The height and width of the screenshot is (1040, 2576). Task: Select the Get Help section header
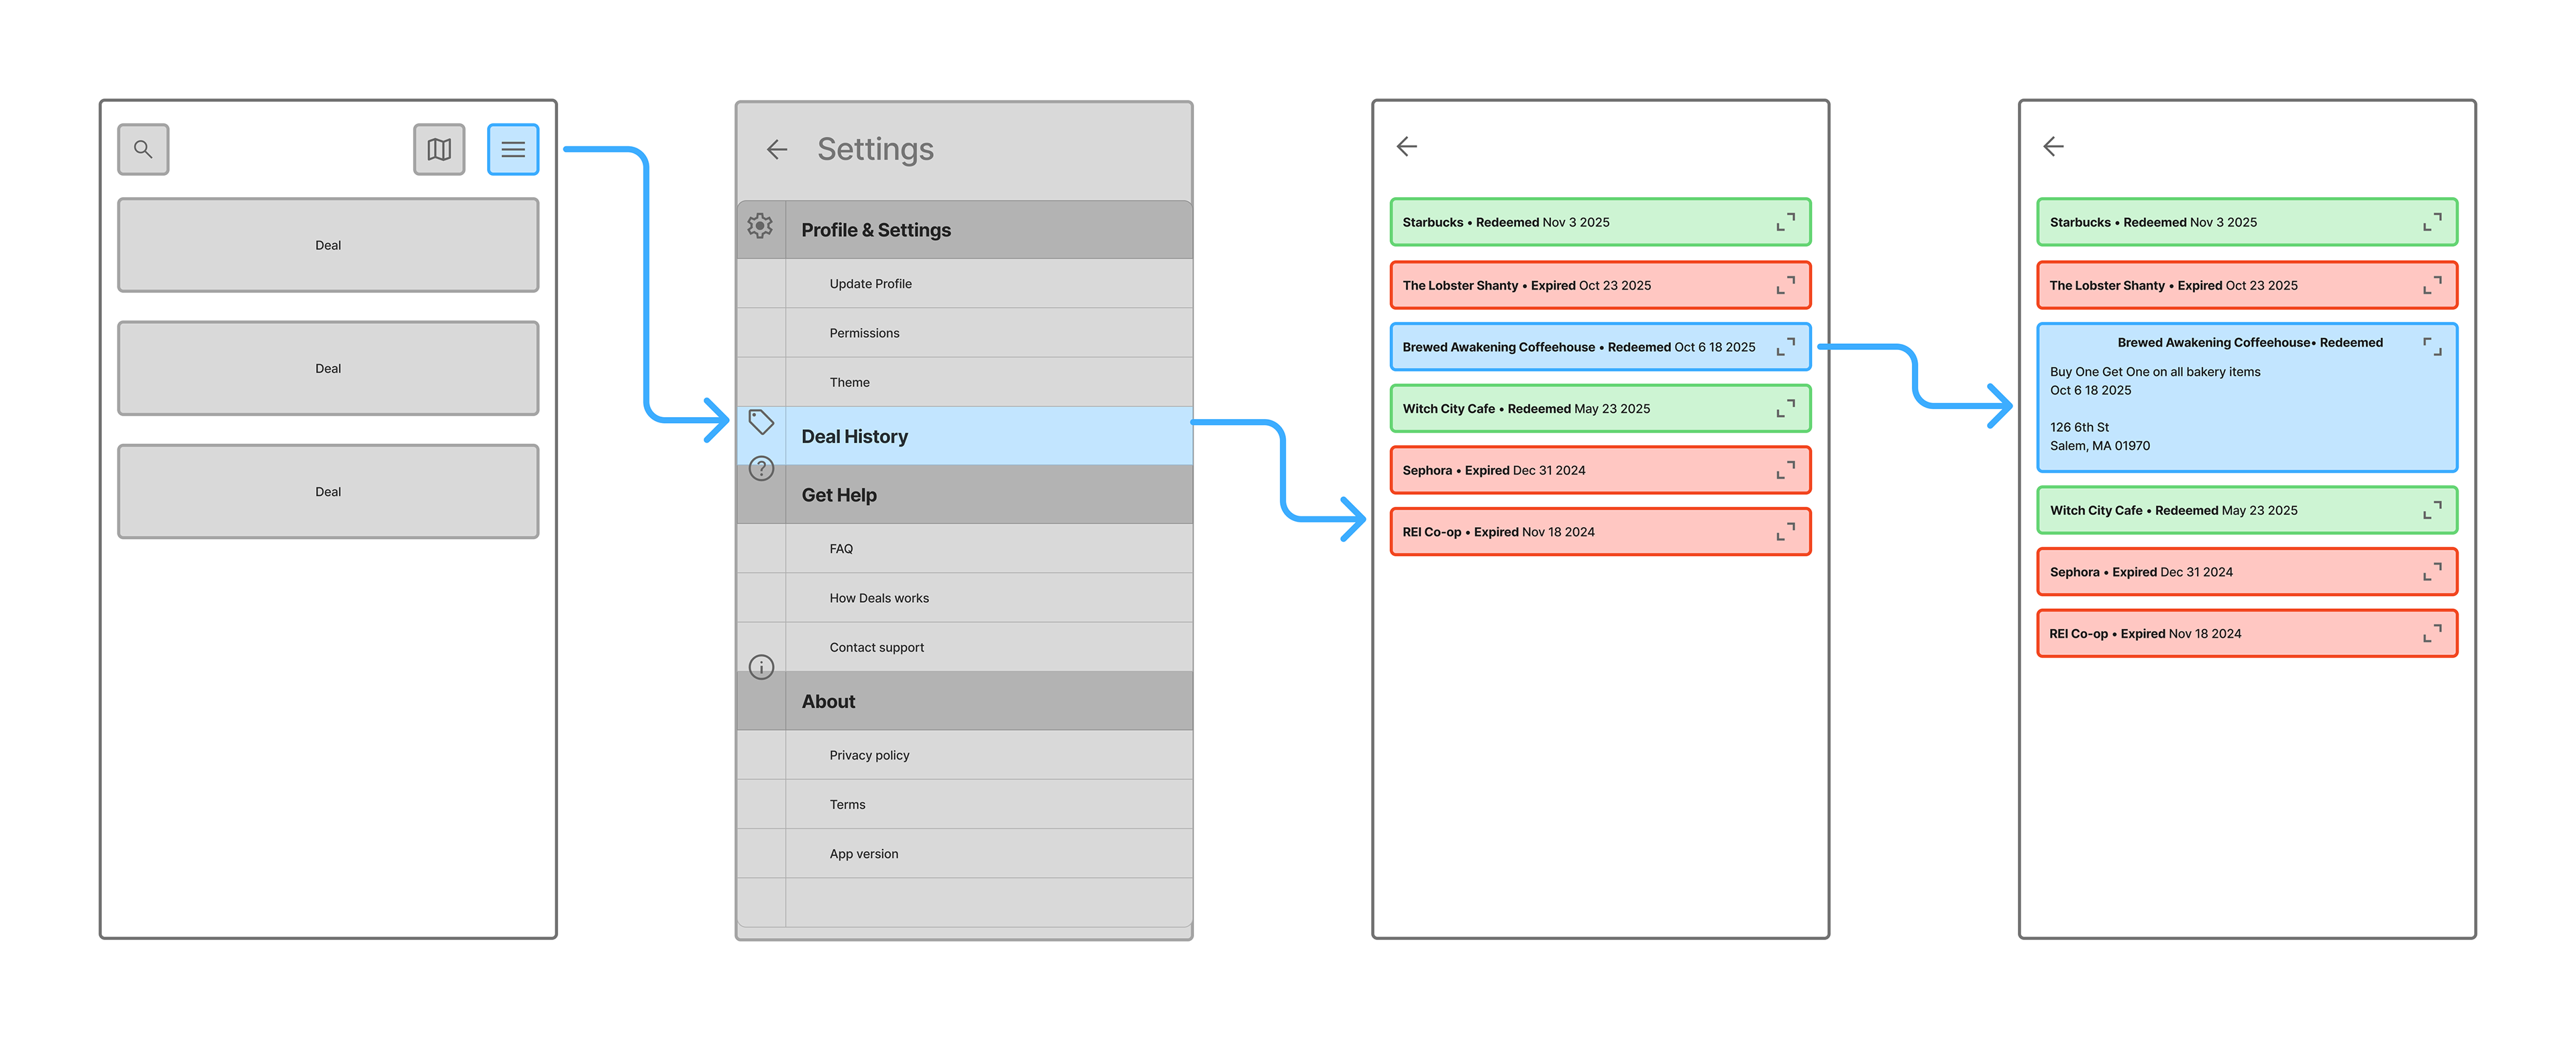pos(839,495)
